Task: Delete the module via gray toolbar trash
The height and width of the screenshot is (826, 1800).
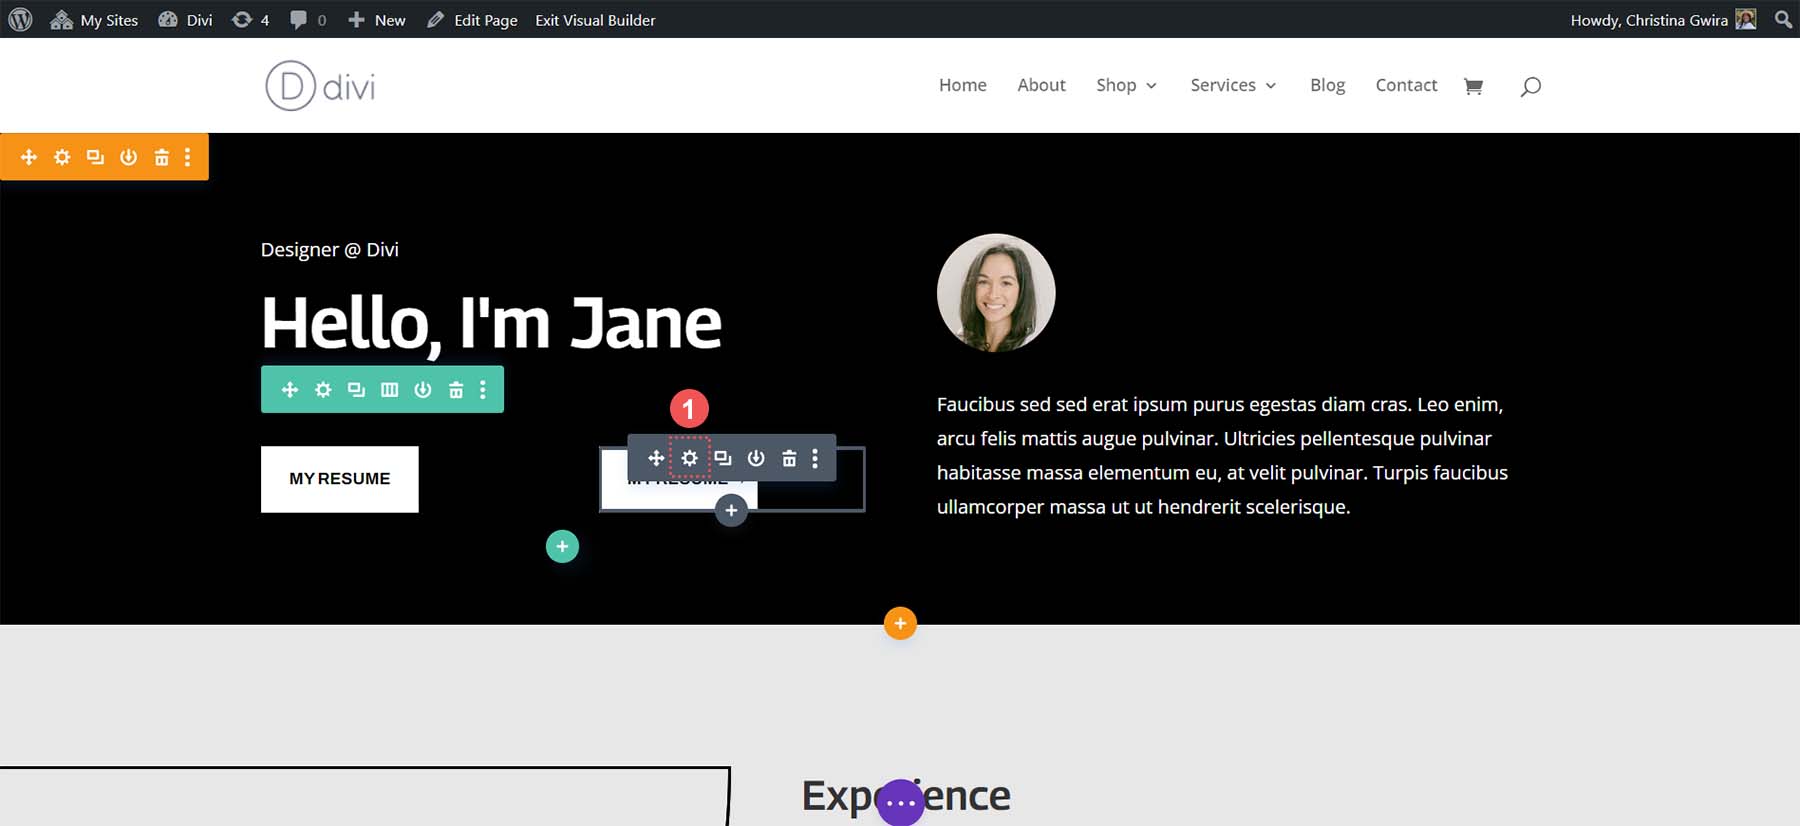Action: (789, 458)
